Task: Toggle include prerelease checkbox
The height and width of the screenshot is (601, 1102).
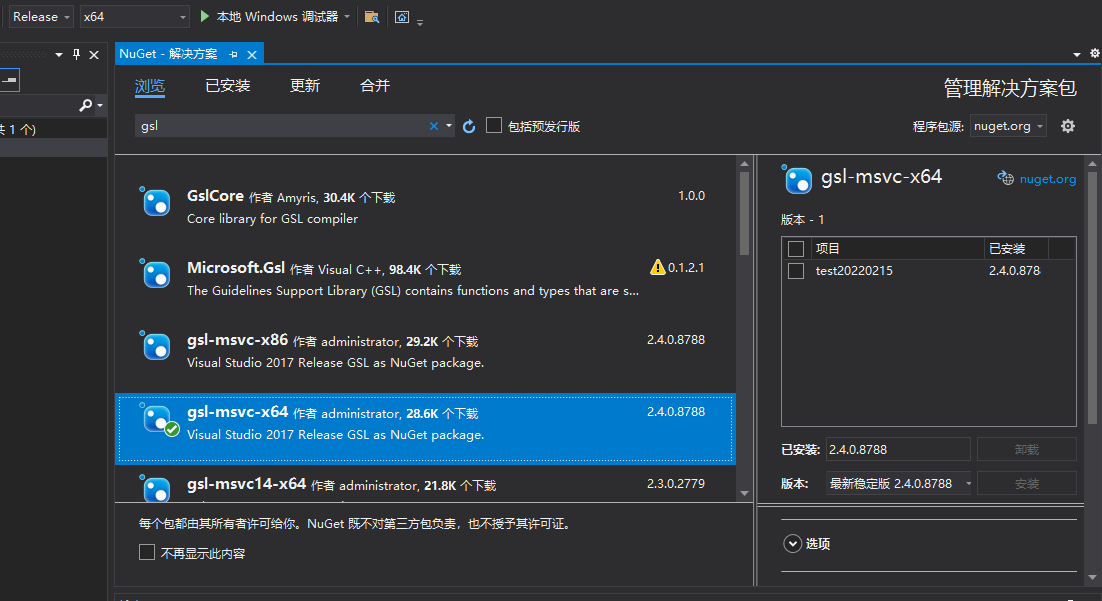Action: (x=494, y=125)
